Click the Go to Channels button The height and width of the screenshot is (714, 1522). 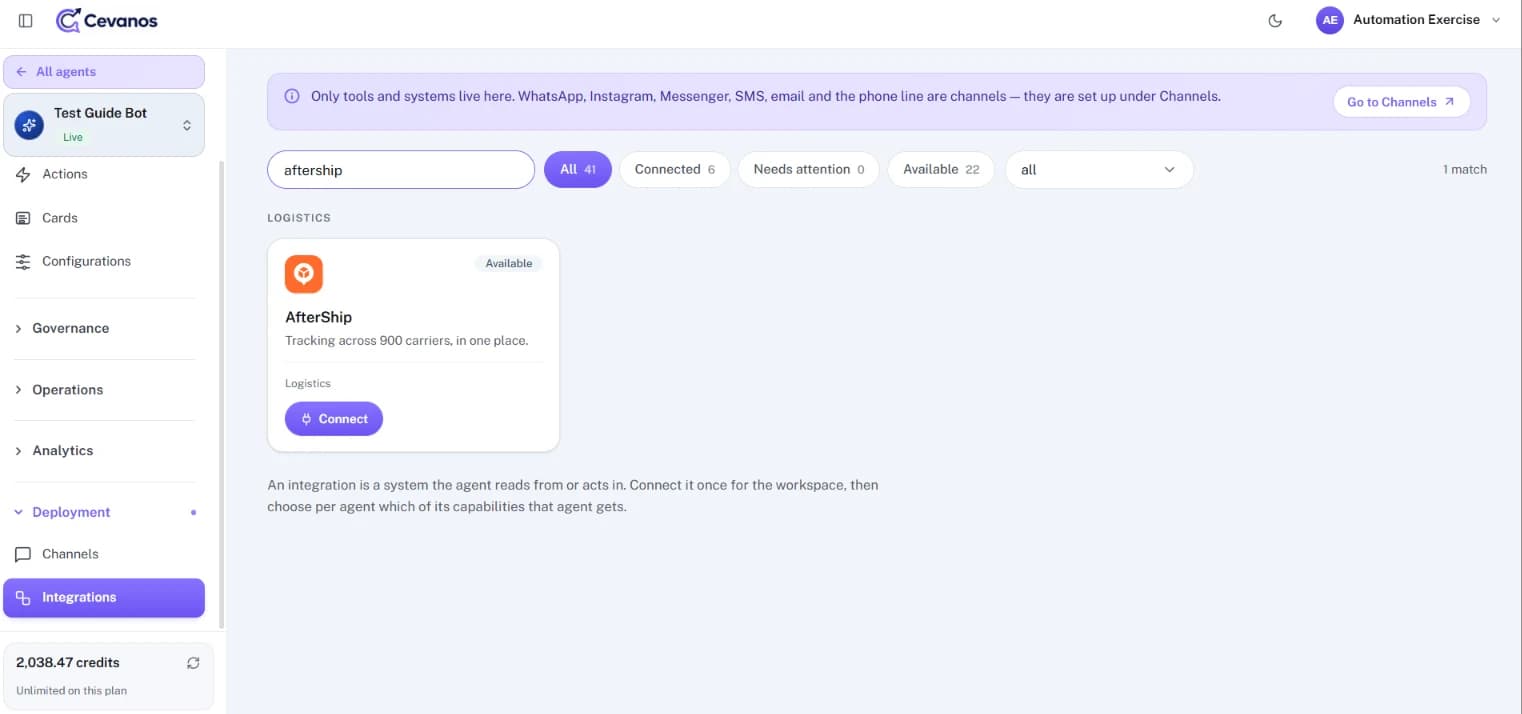coord(1401,102)
